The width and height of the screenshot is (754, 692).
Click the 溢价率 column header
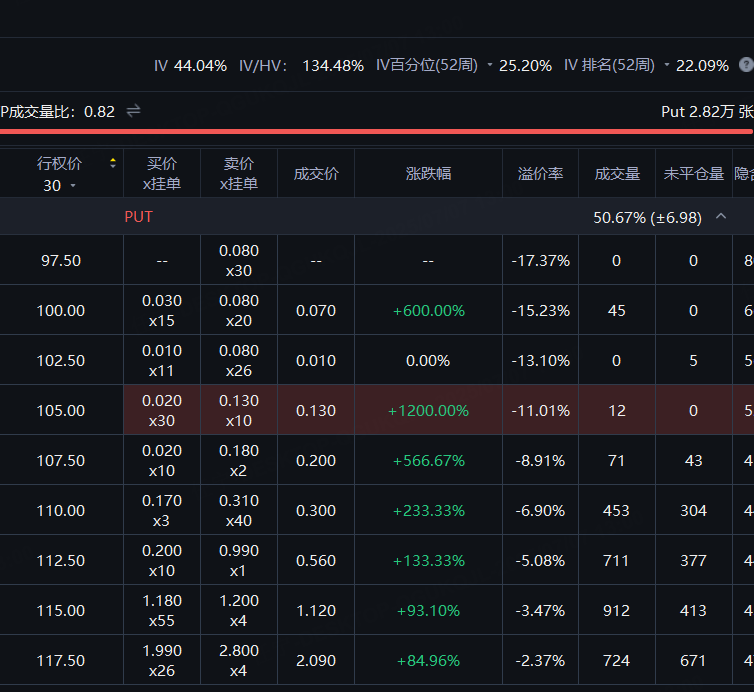click(540, 173)
